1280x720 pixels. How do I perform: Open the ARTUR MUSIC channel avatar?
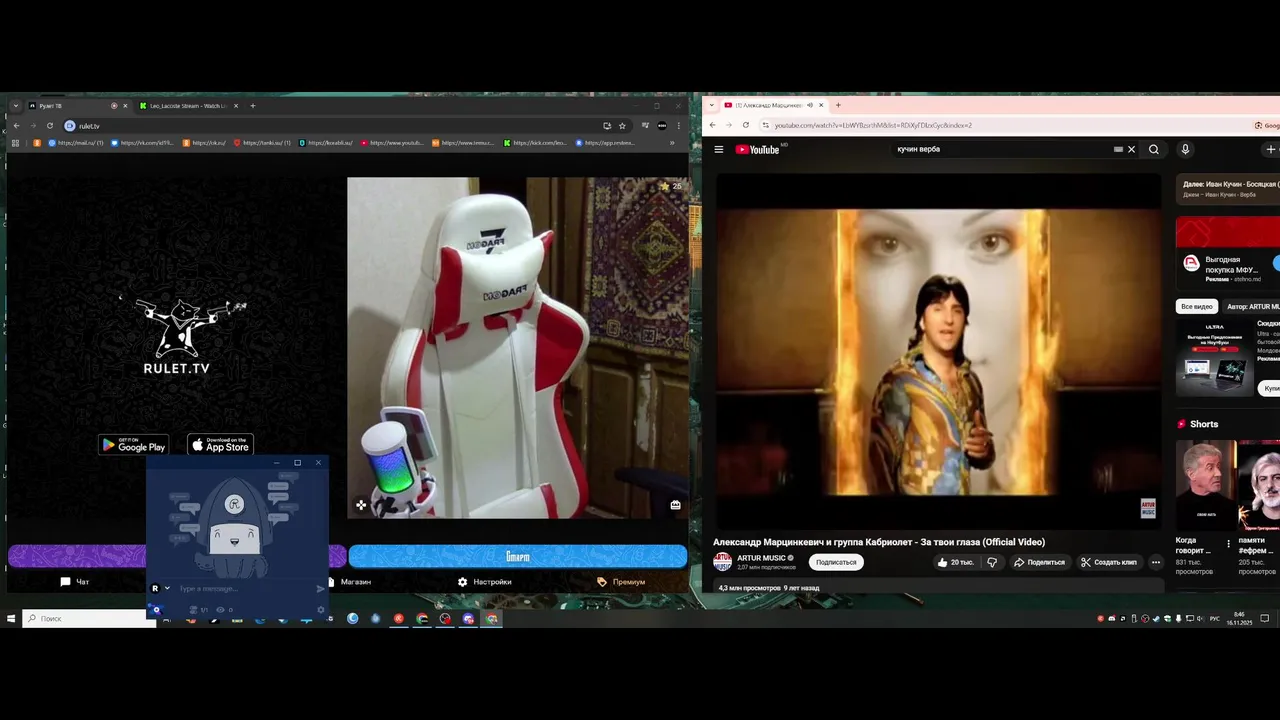[x=722, y=562]
